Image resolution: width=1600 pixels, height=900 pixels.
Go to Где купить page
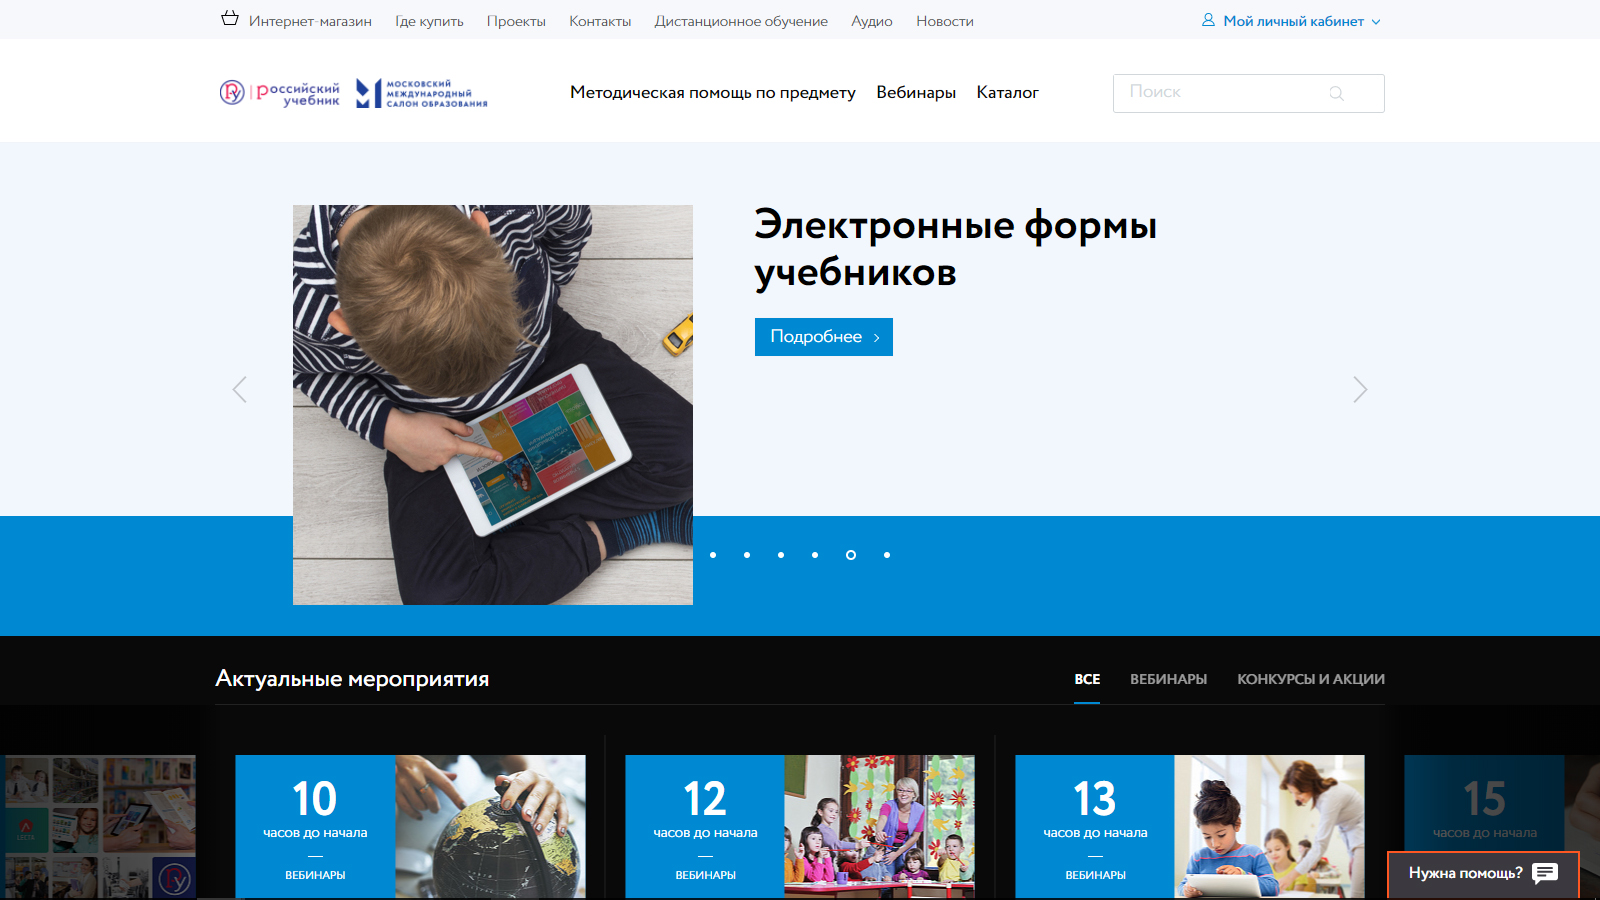(x=429, y=21)
